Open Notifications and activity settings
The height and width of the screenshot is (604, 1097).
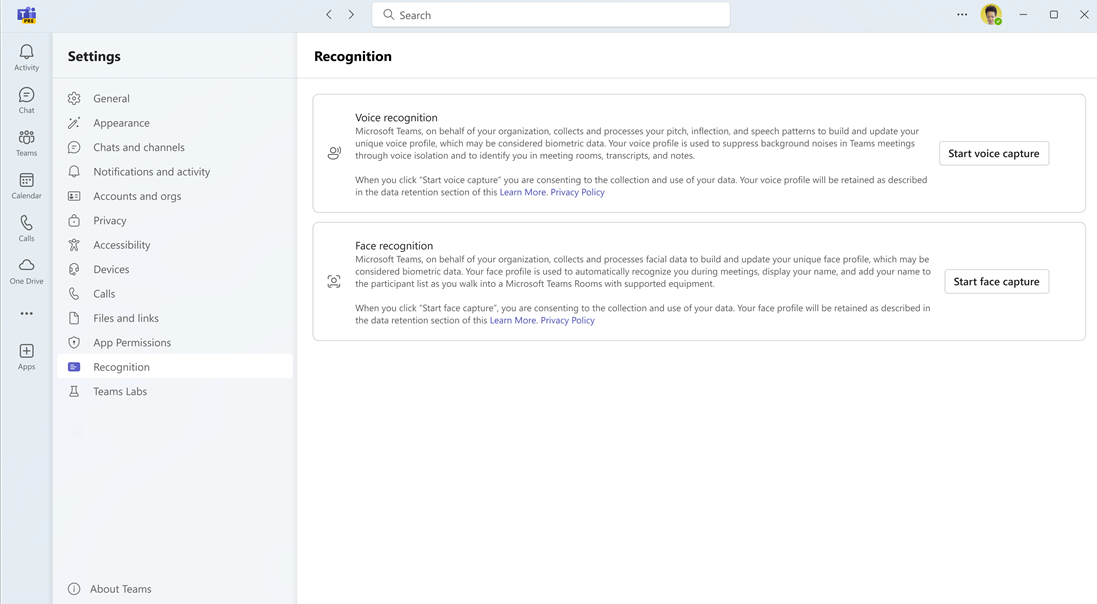pyautogui.click(x=175, y=172)
